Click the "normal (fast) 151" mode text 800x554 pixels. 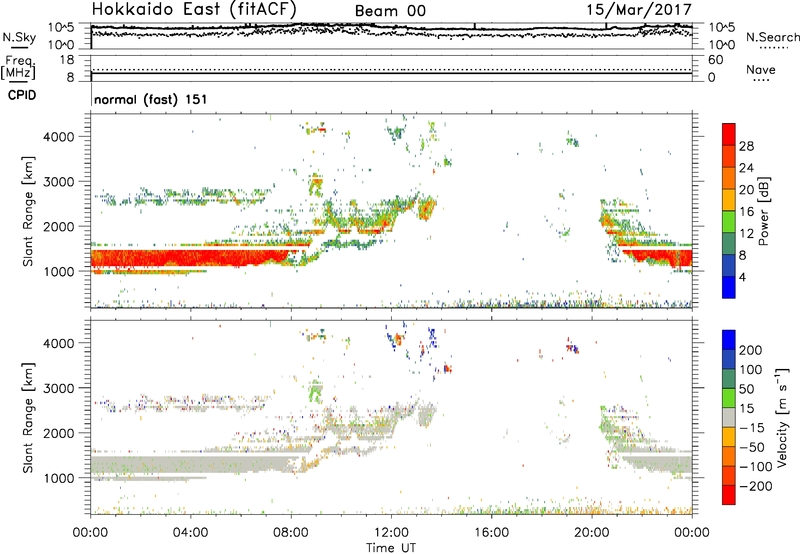click(x=151, y=99)
